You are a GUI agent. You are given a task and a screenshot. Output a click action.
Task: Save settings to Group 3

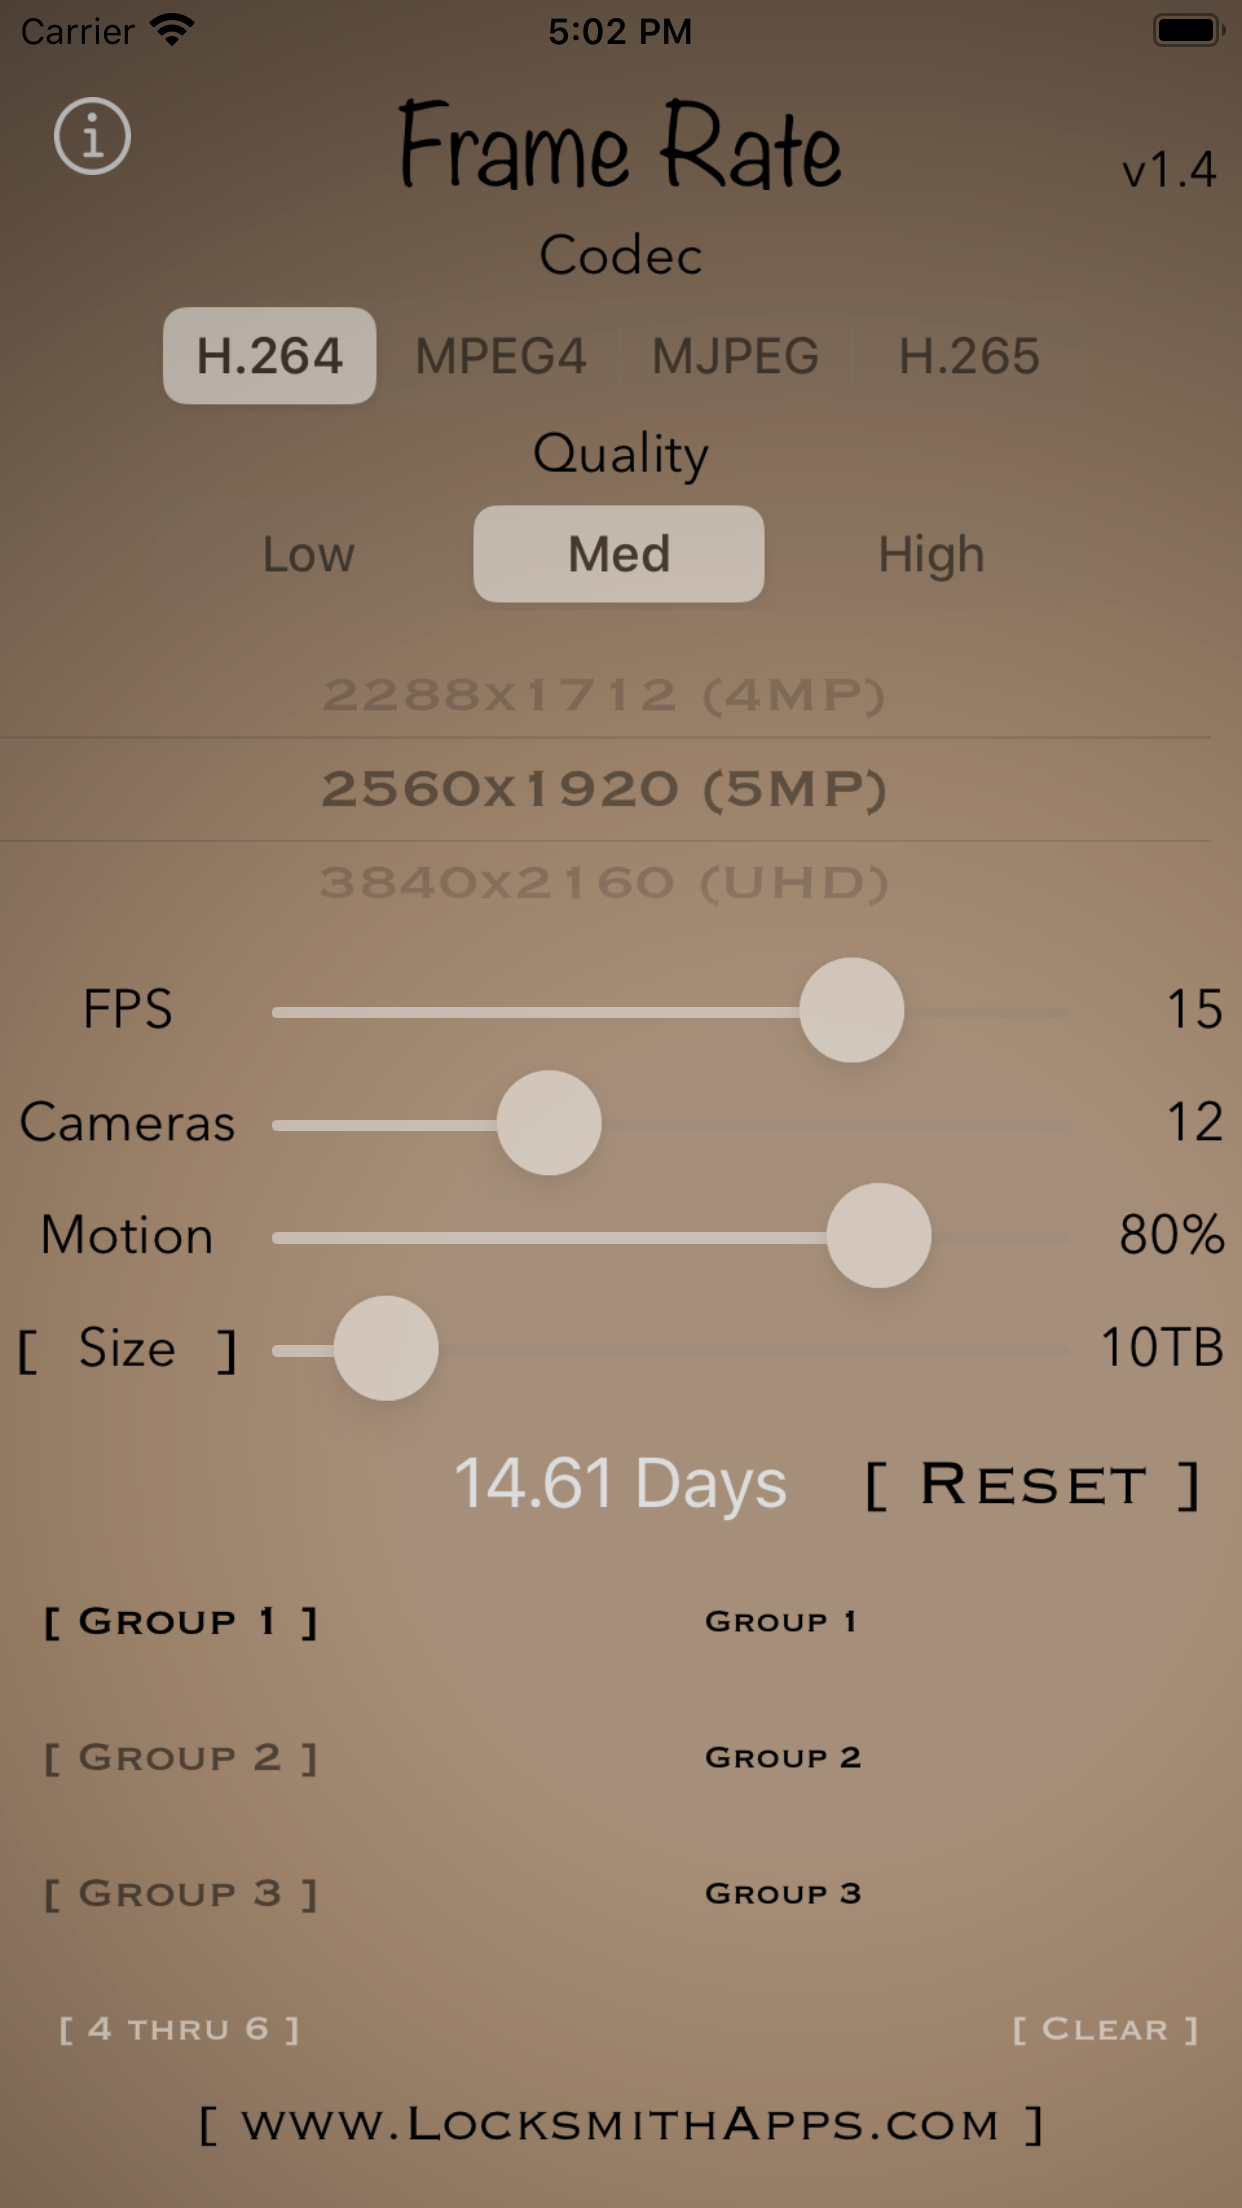(x=181, y=1893)
